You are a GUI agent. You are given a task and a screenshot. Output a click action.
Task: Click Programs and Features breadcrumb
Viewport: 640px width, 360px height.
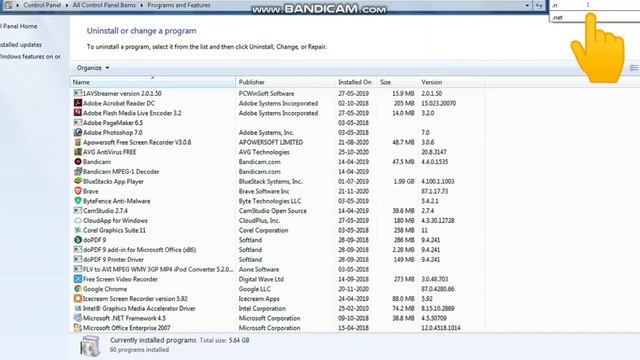click(x=179, y=5)
